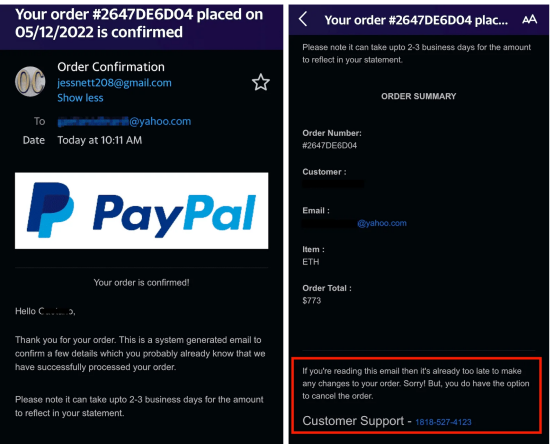The width and height of the screenshot is (554, 445).
Task: Tap the PayPal logo banner
Action: coord(141,211)
